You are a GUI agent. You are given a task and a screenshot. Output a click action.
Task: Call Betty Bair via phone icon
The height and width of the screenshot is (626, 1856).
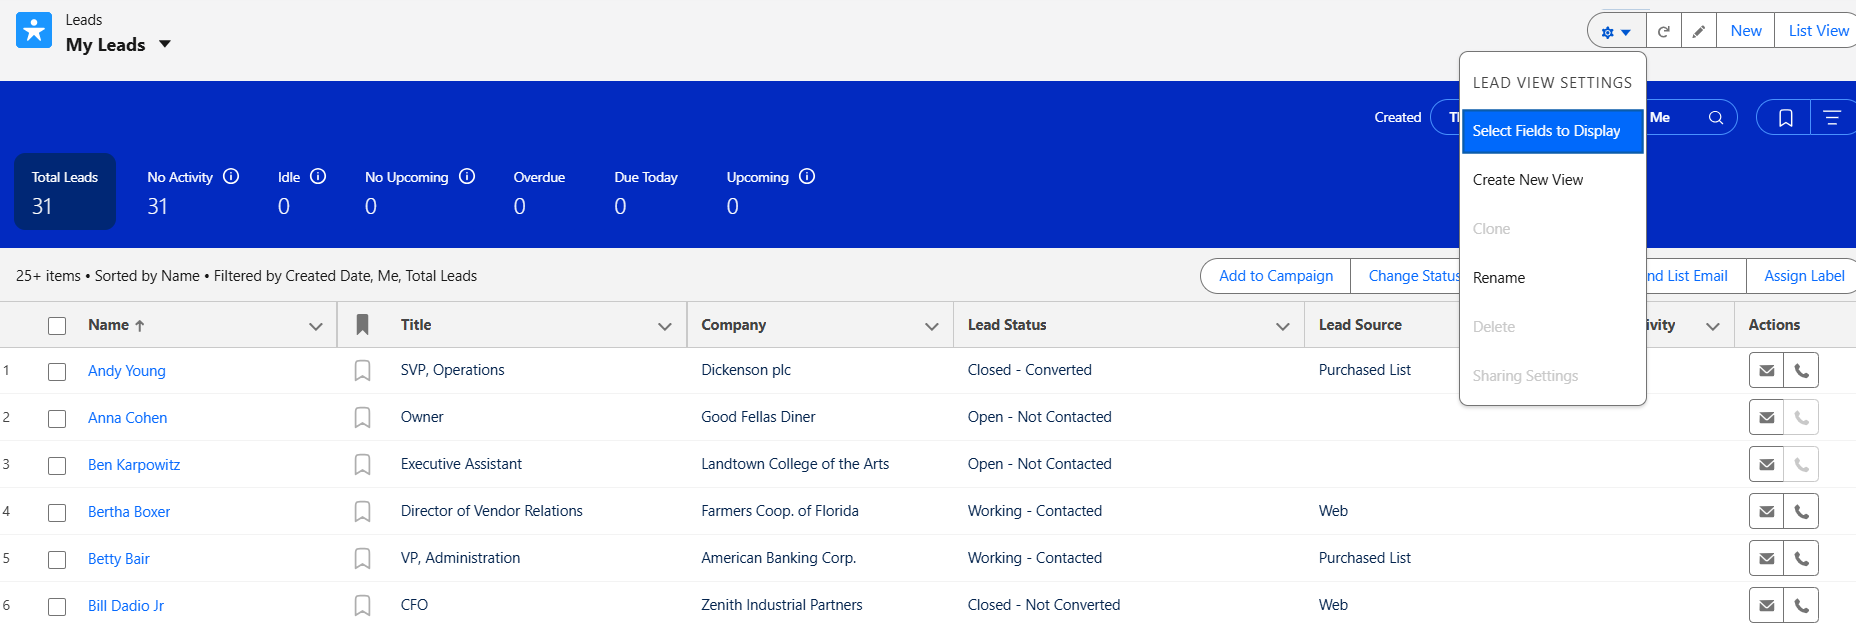click(1801, 559)
